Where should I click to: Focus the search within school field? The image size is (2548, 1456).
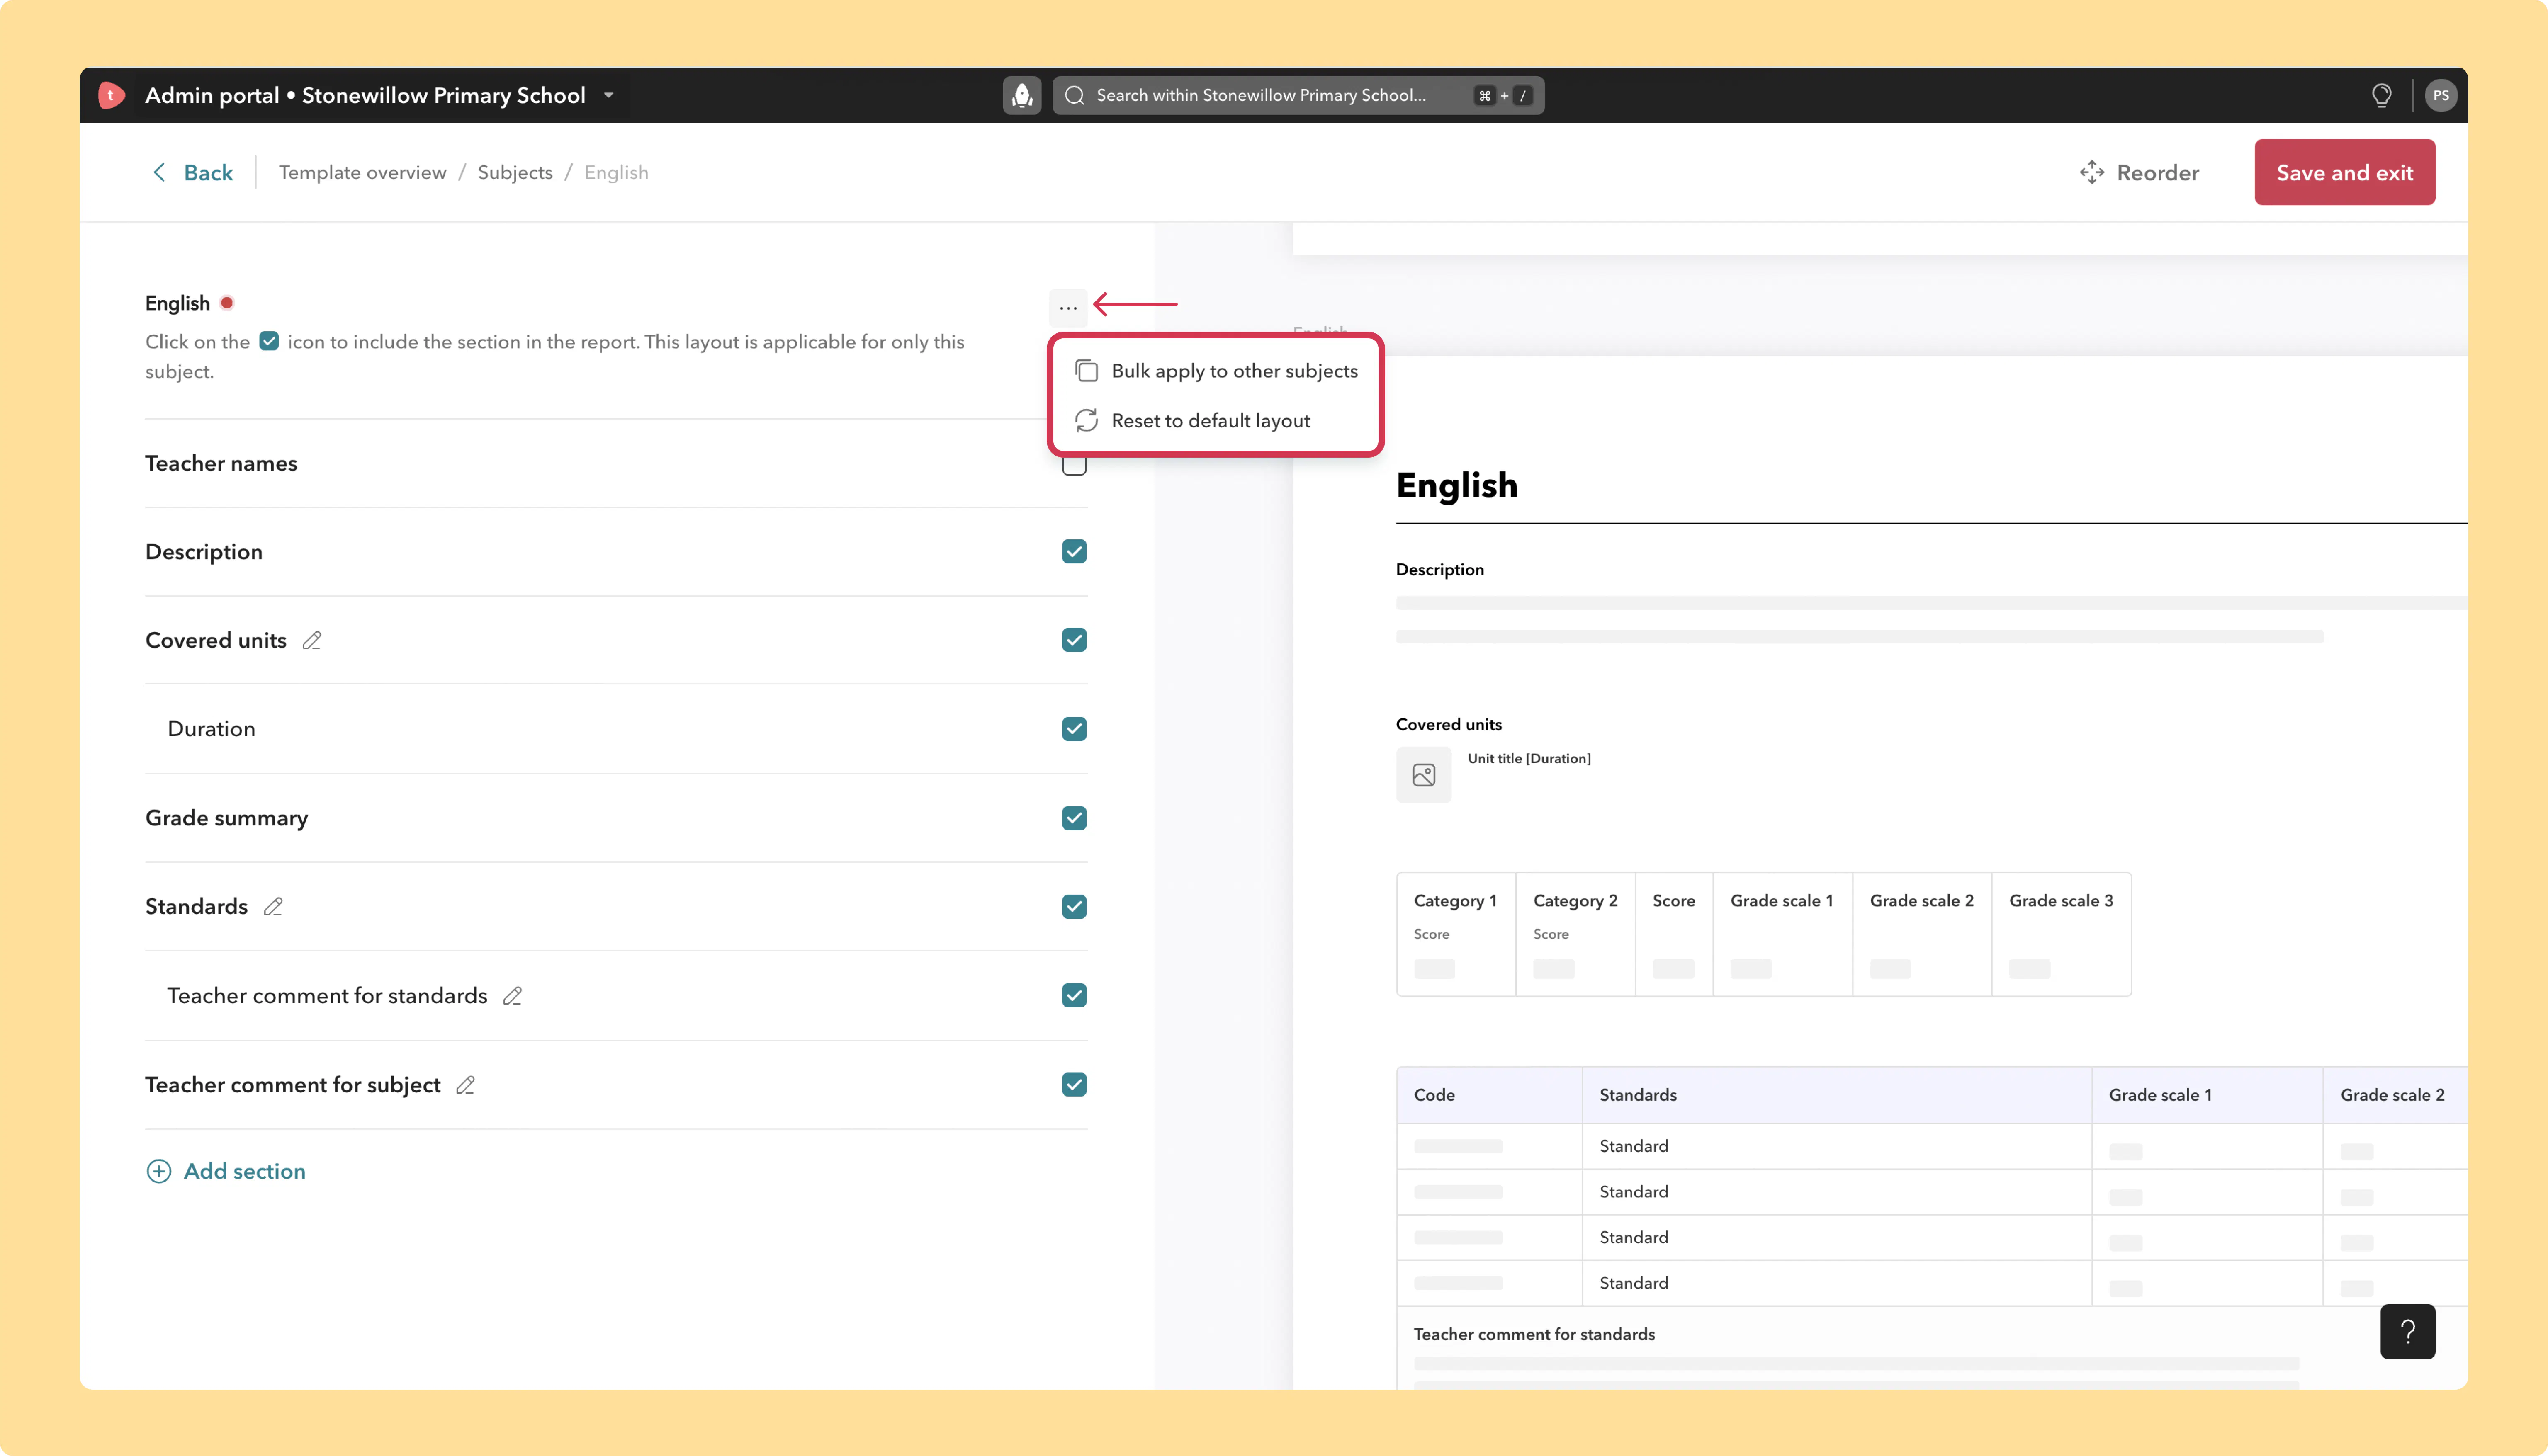1298,95
